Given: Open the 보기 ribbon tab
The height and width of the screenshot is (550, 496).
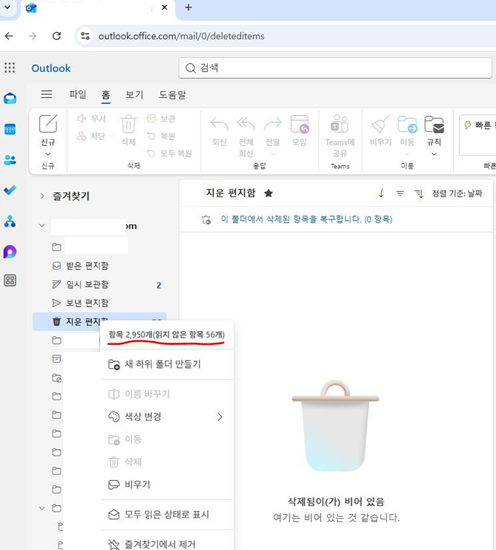Looking at the screenshot, I should [134, 95].
